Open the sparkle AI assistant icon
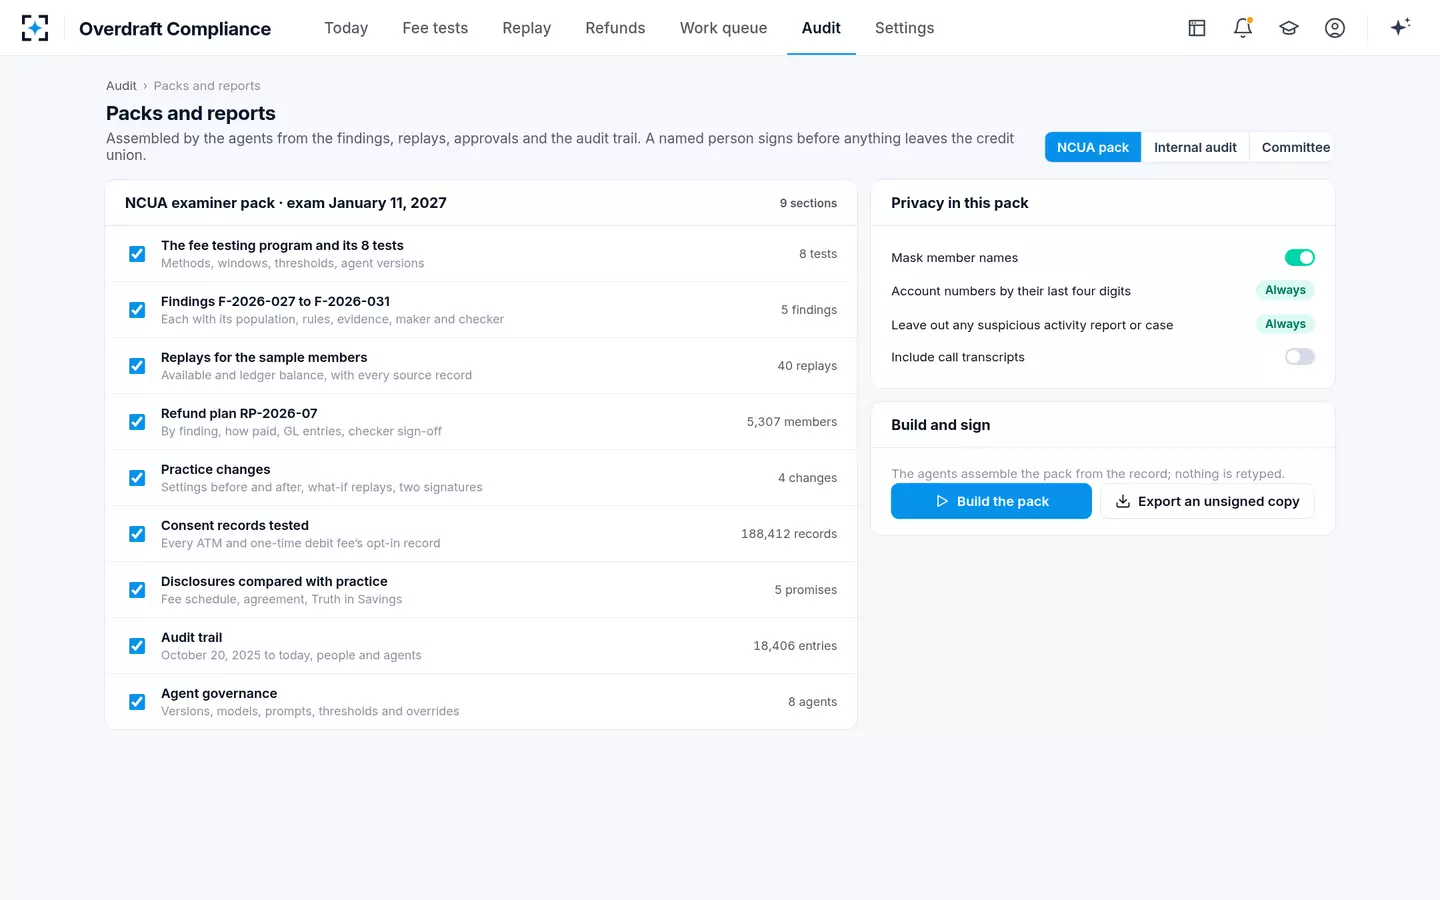1440x900 pixels. (1400, 27)
